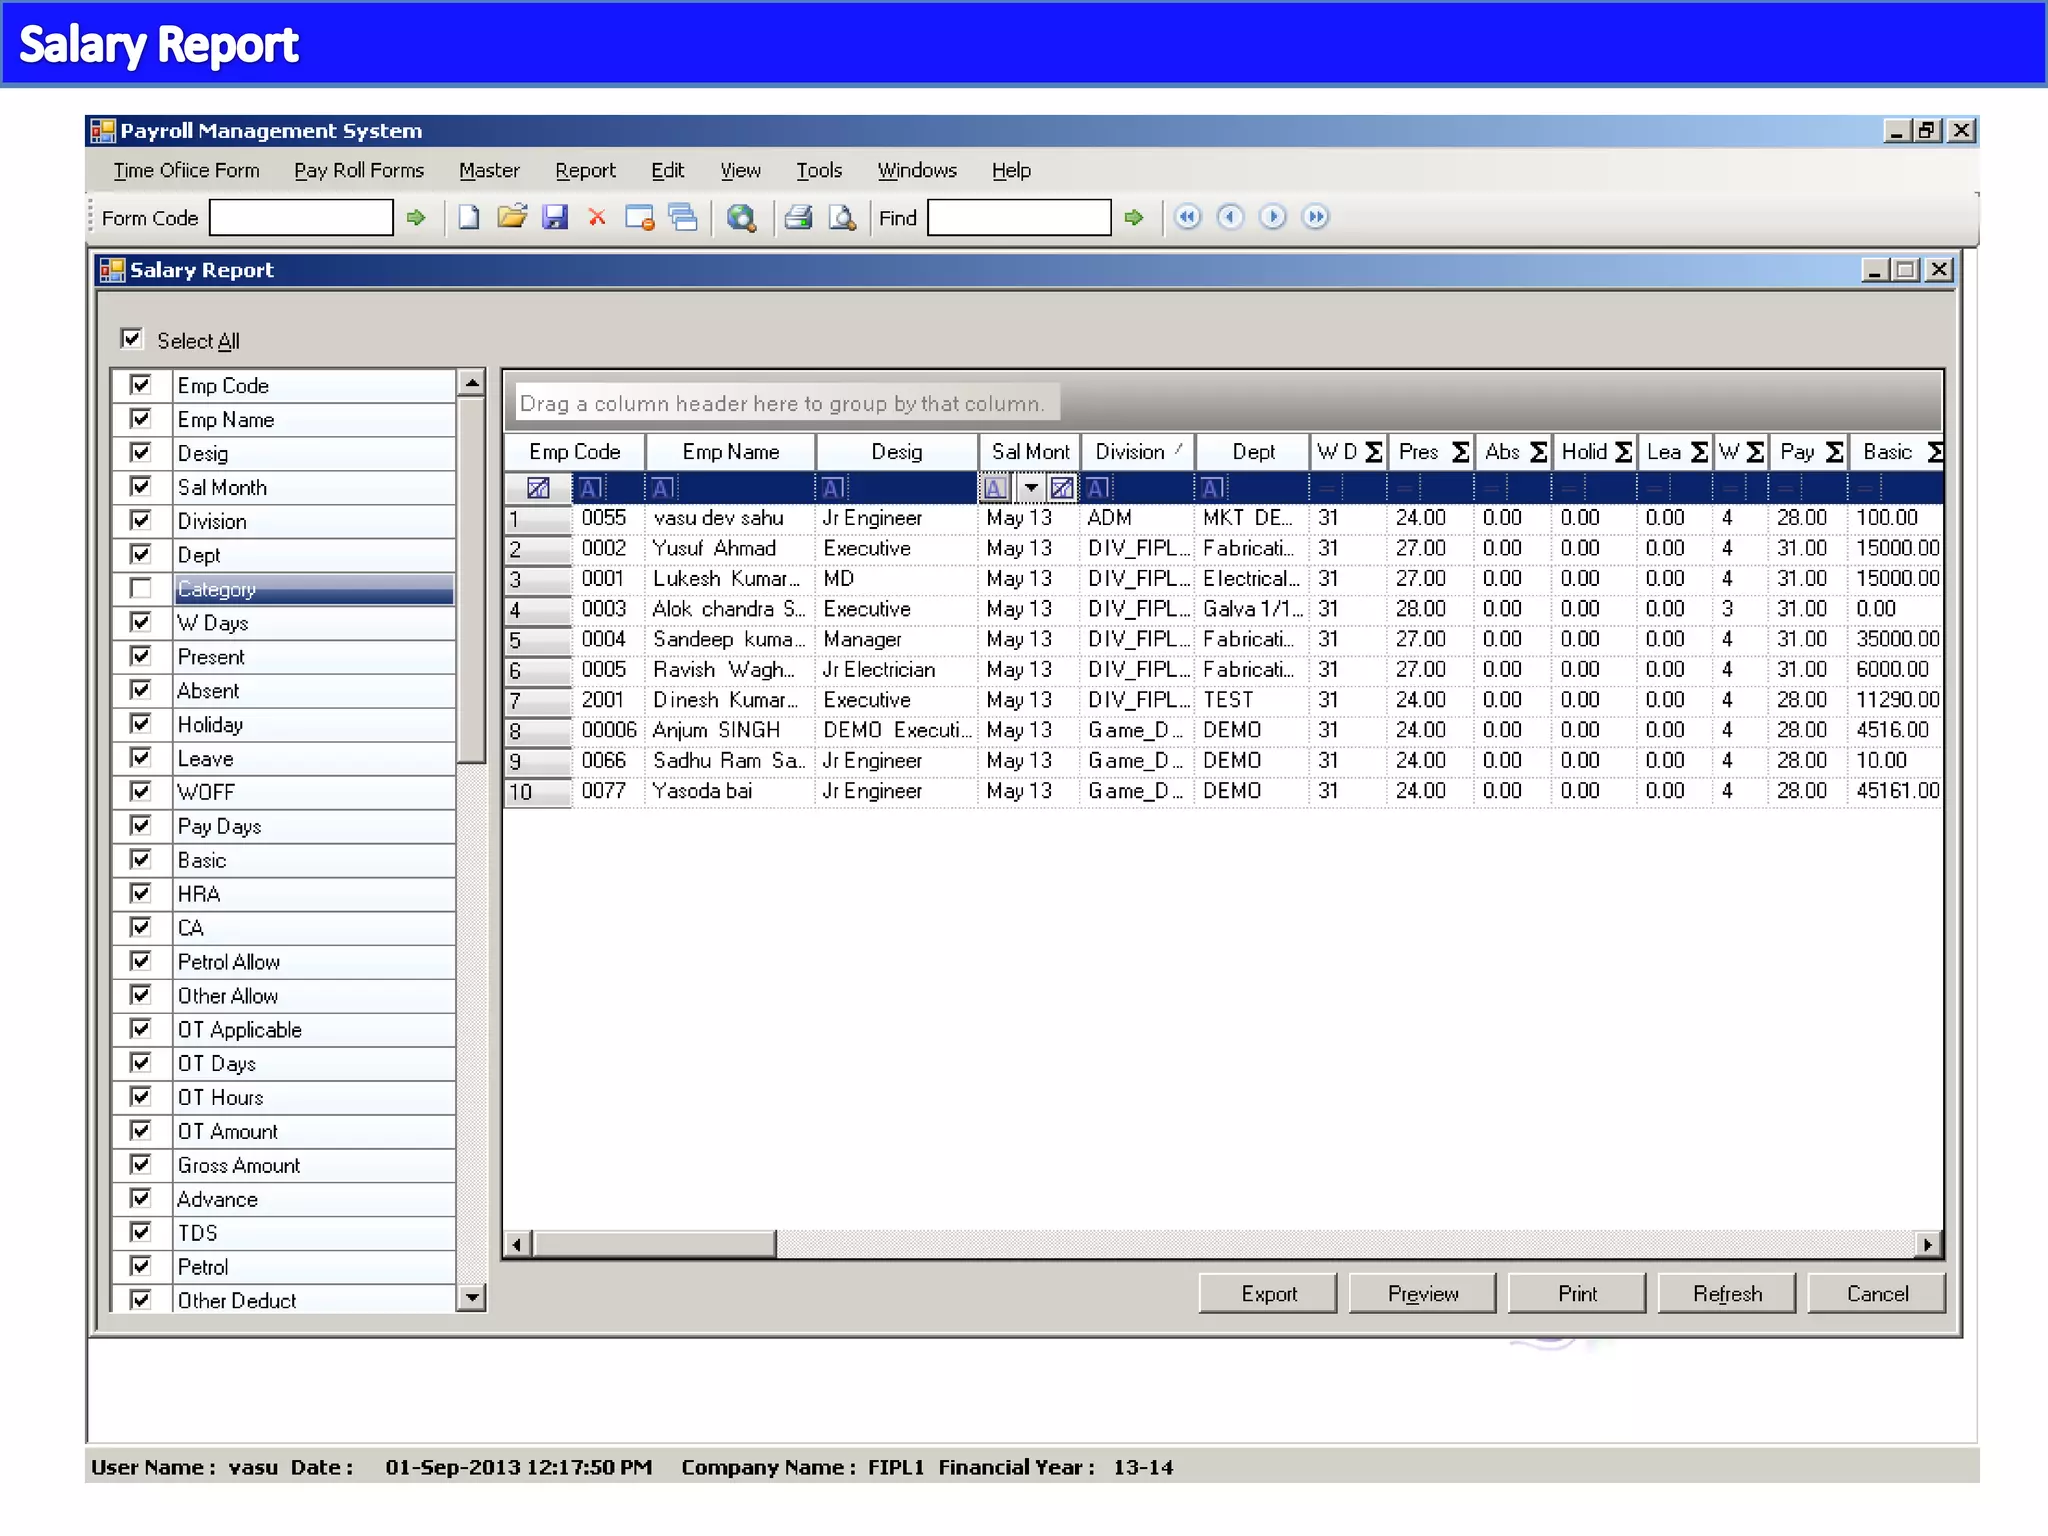
Task: Click the Save floppy disk icon
Action: pyautogui.click(x=555, y=217)
